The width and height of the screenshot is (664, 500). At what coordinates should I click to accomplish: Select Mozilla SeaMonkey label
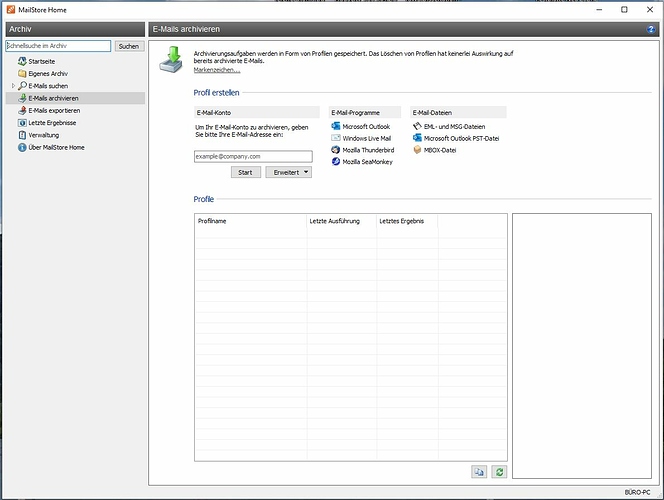click(x=368, y=162)
